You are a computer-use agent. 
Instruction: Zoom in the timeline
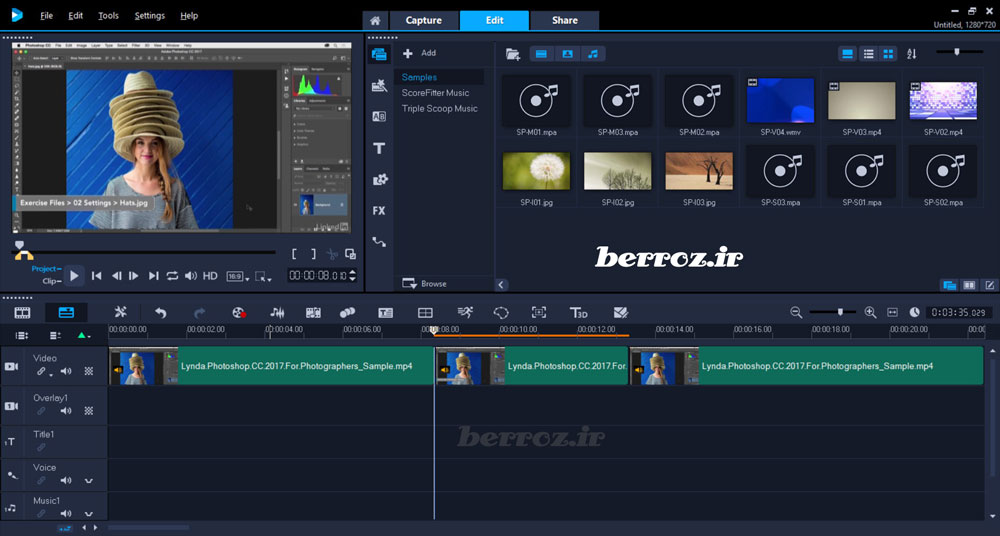(870, 312)
